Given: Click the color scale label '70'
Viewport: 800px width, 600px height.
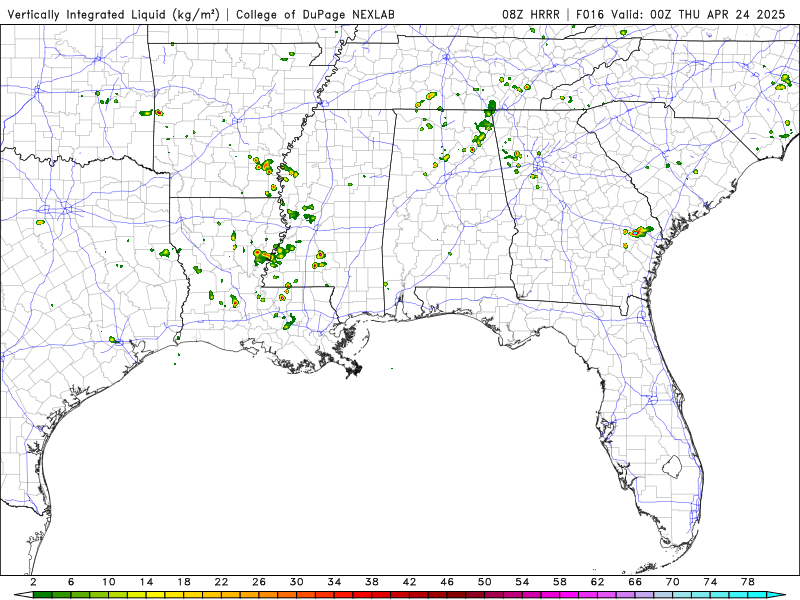Looking at the screenshot, I should pyautogui.click(x=673, y=582).
